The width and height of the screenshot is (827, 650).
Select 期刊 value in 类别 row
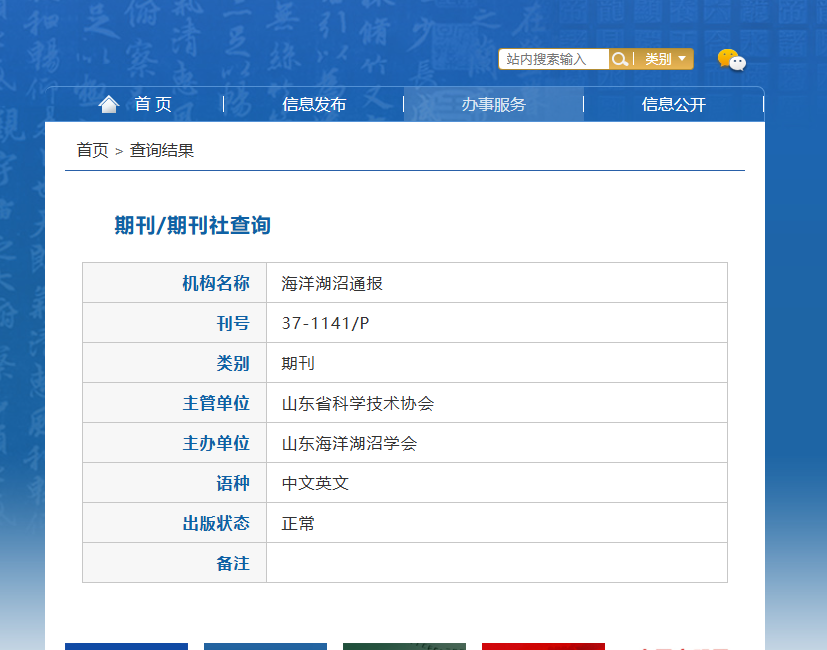[x=298, y=363]
